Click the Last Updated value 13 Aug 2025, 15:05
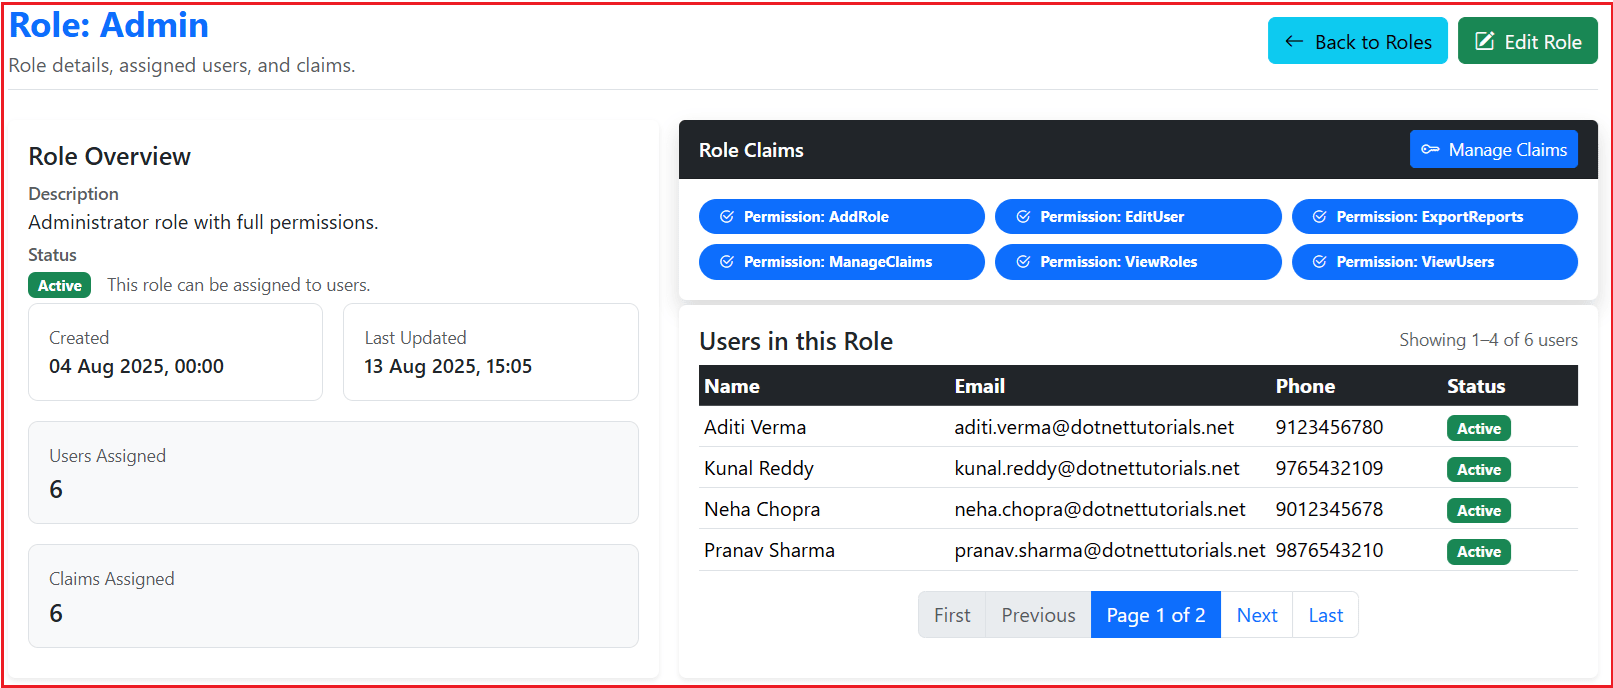The image size is (1613, 688). pyautogui.click(x=448, y=366)
